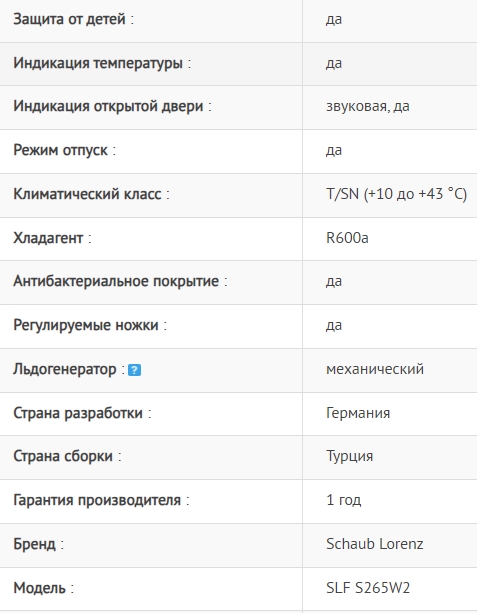Select the Льдогенератор label
This screenshot has width=477, height=613.
65,369
